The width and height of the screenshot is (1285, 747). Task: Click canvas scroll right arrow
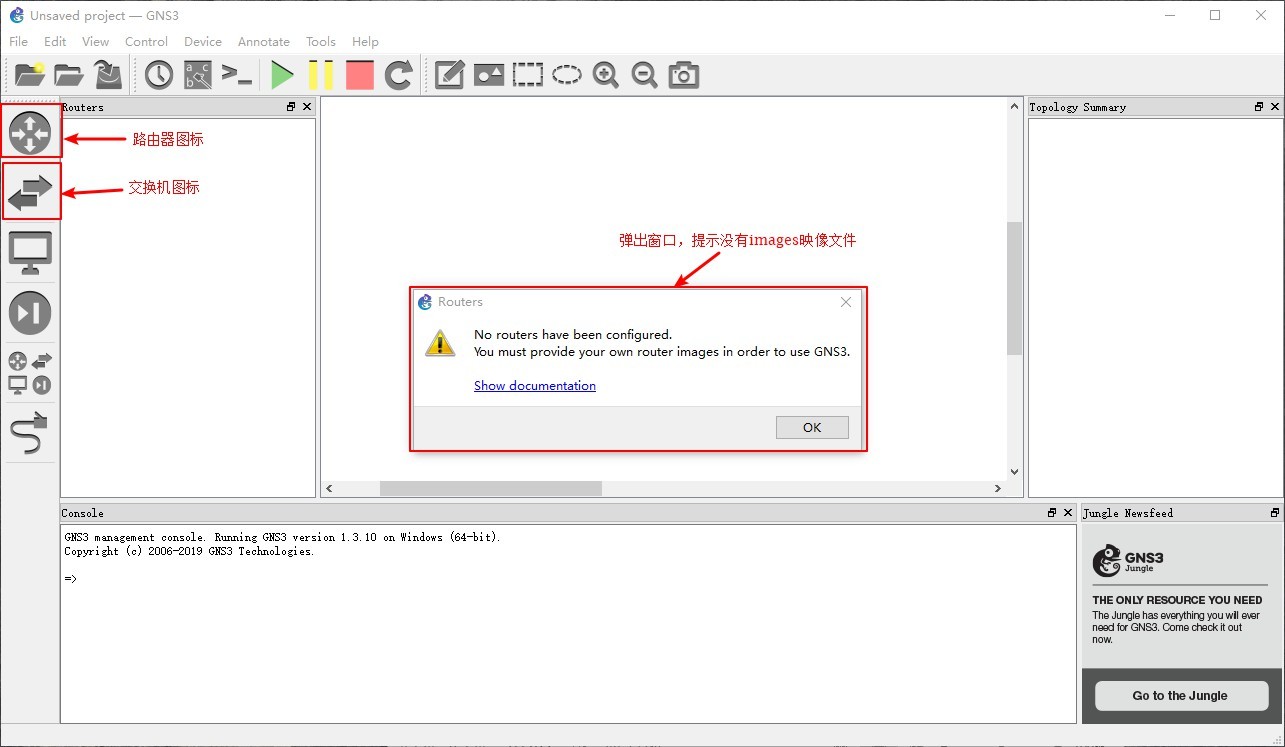[997, 488]
